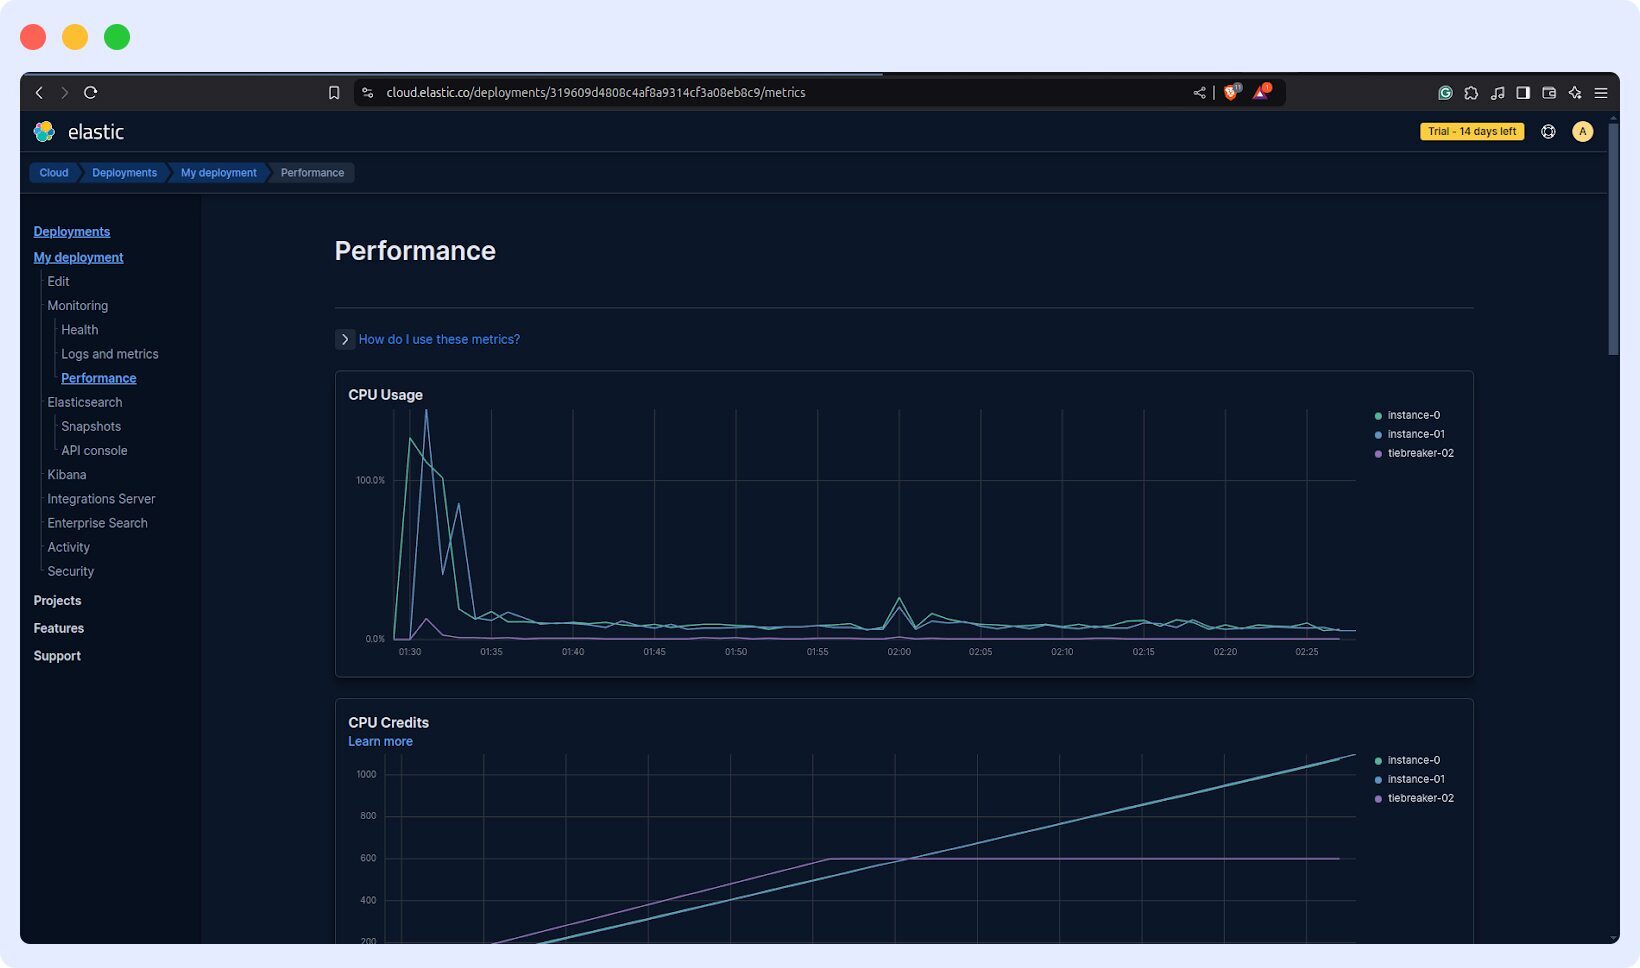The height and width of the screenshot is (968, 1640).
Task: Open the browser extensions puzzle icon
Action: pyautogui.click(x=1470, y=92)
